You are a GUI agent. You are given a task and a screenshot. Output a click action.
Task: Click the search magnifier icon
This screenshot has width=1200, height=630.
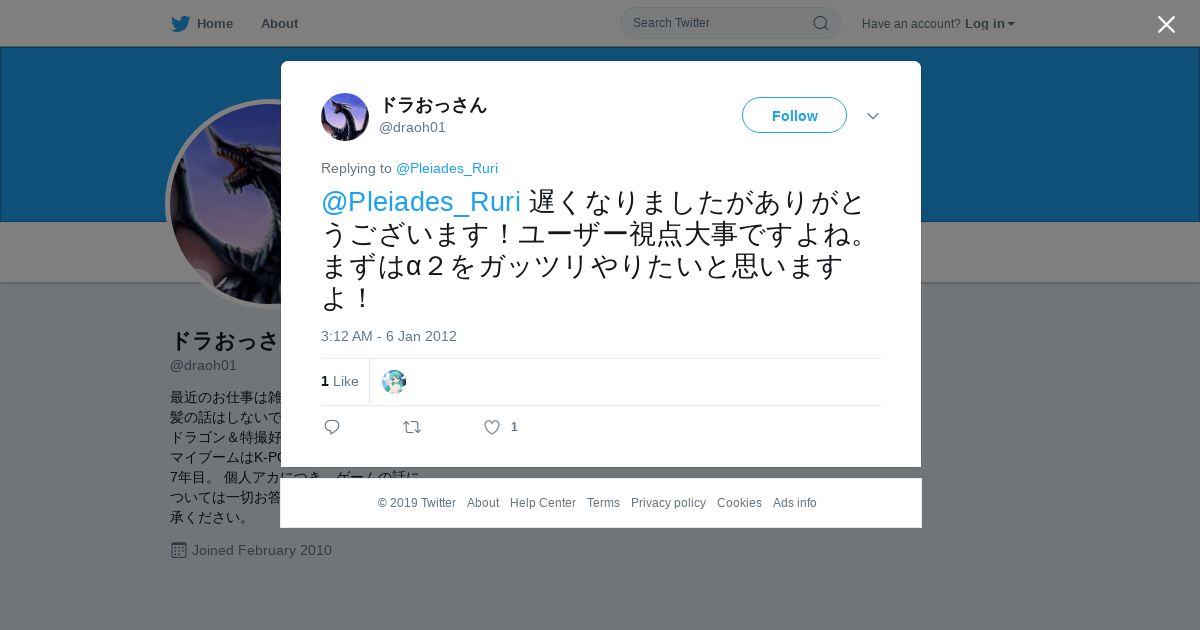[x=820, y=23]
